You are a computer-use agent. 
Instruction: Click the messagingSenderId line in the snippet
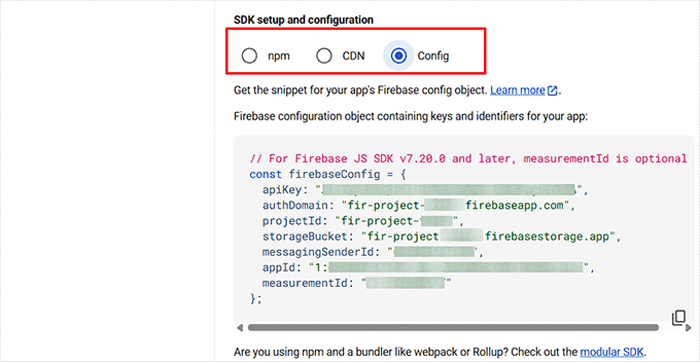(373, 252)
